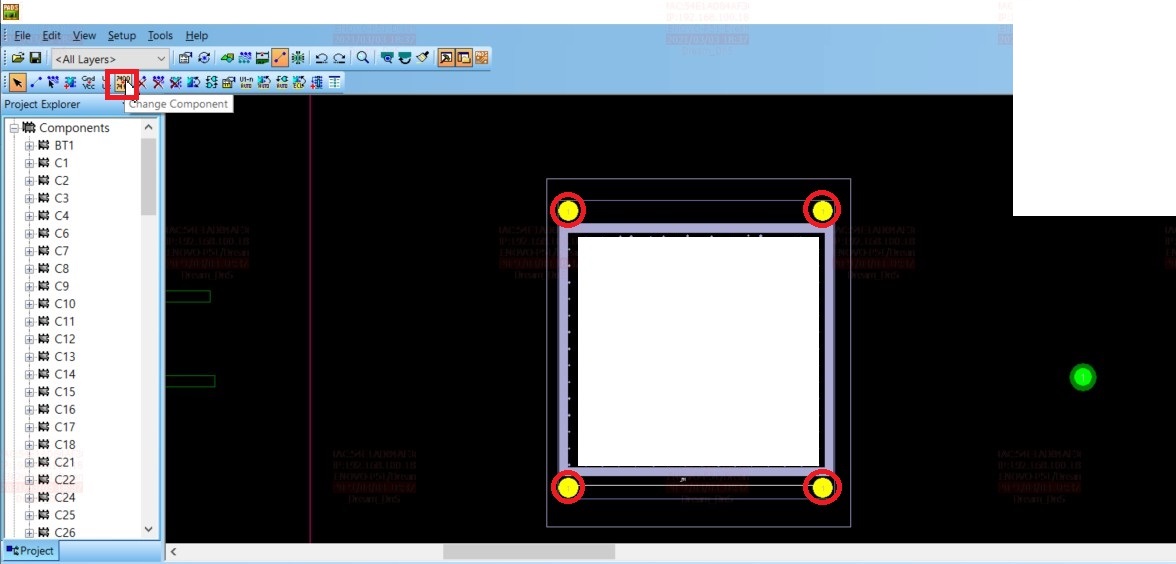Toggle the Project Explorer window icon

click(464, 58)
